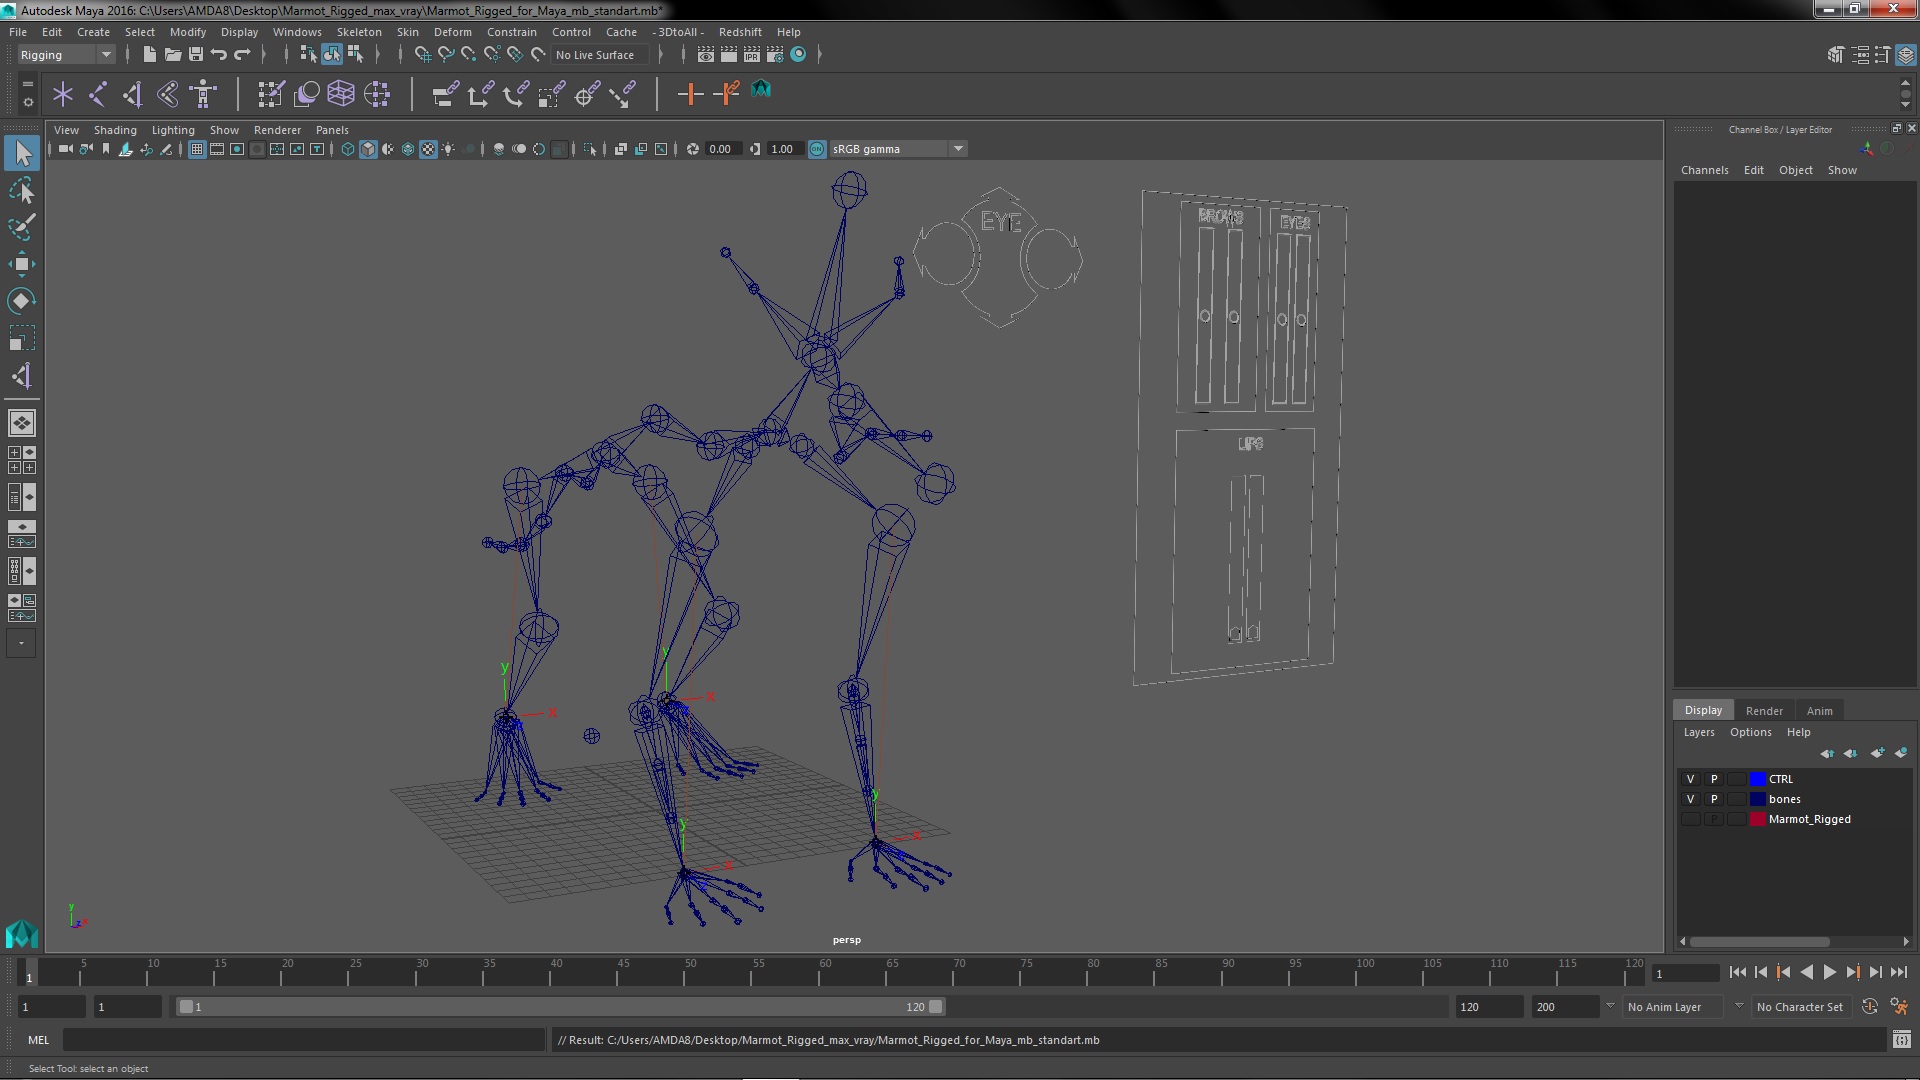1920x1080 pixels.
Task: Open the Skeleton menu
Action: tap(358, 32)
